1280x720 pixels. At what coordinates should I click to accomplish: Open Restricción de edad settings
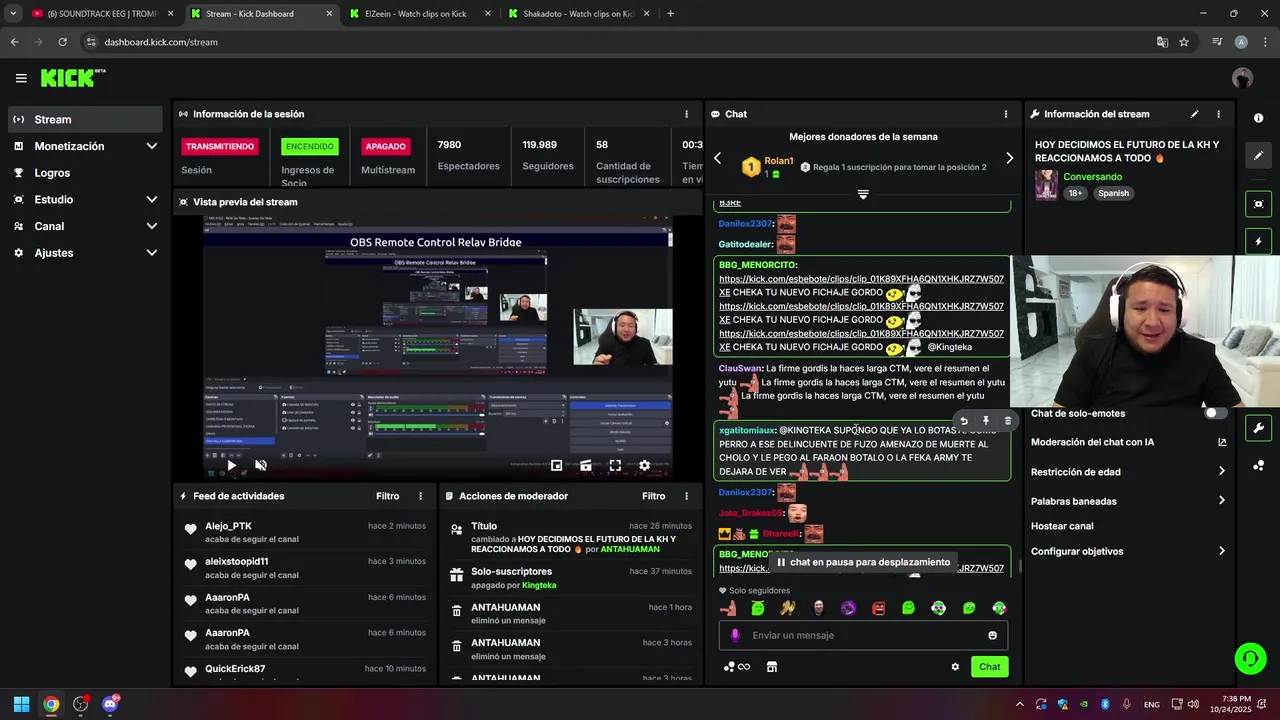[1128, 472]
